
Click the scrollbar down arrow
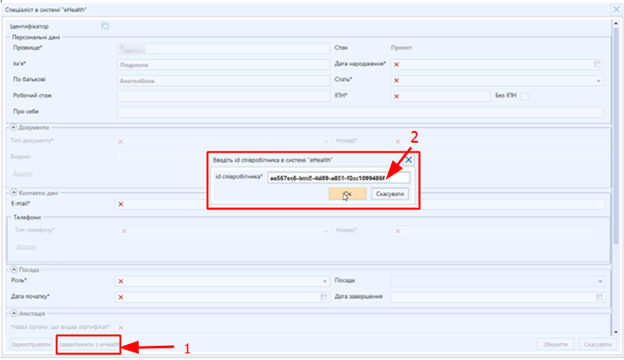point(616,332)
